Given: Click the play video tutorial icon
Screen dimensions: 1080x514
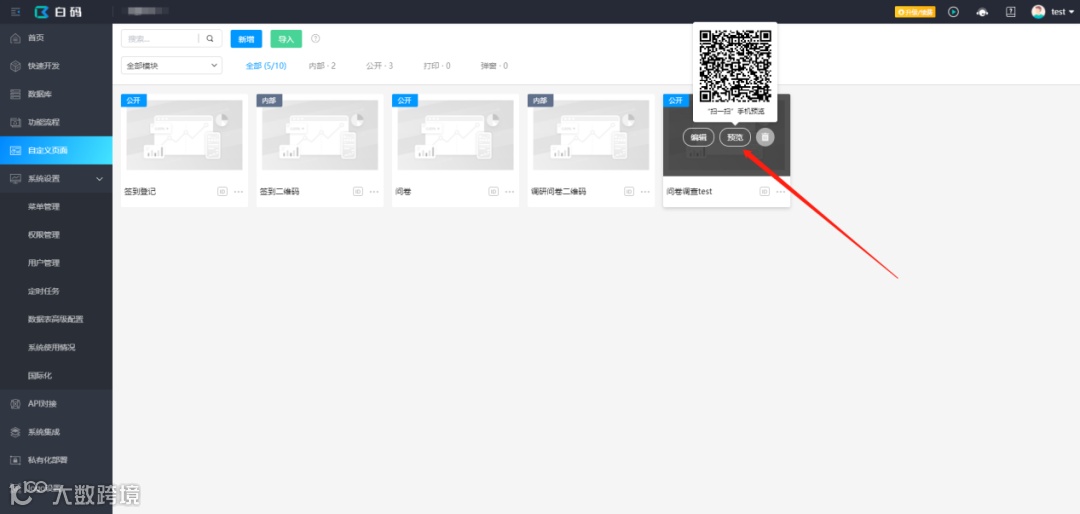Looking at the screenshot, I should [x=953, y=12].
